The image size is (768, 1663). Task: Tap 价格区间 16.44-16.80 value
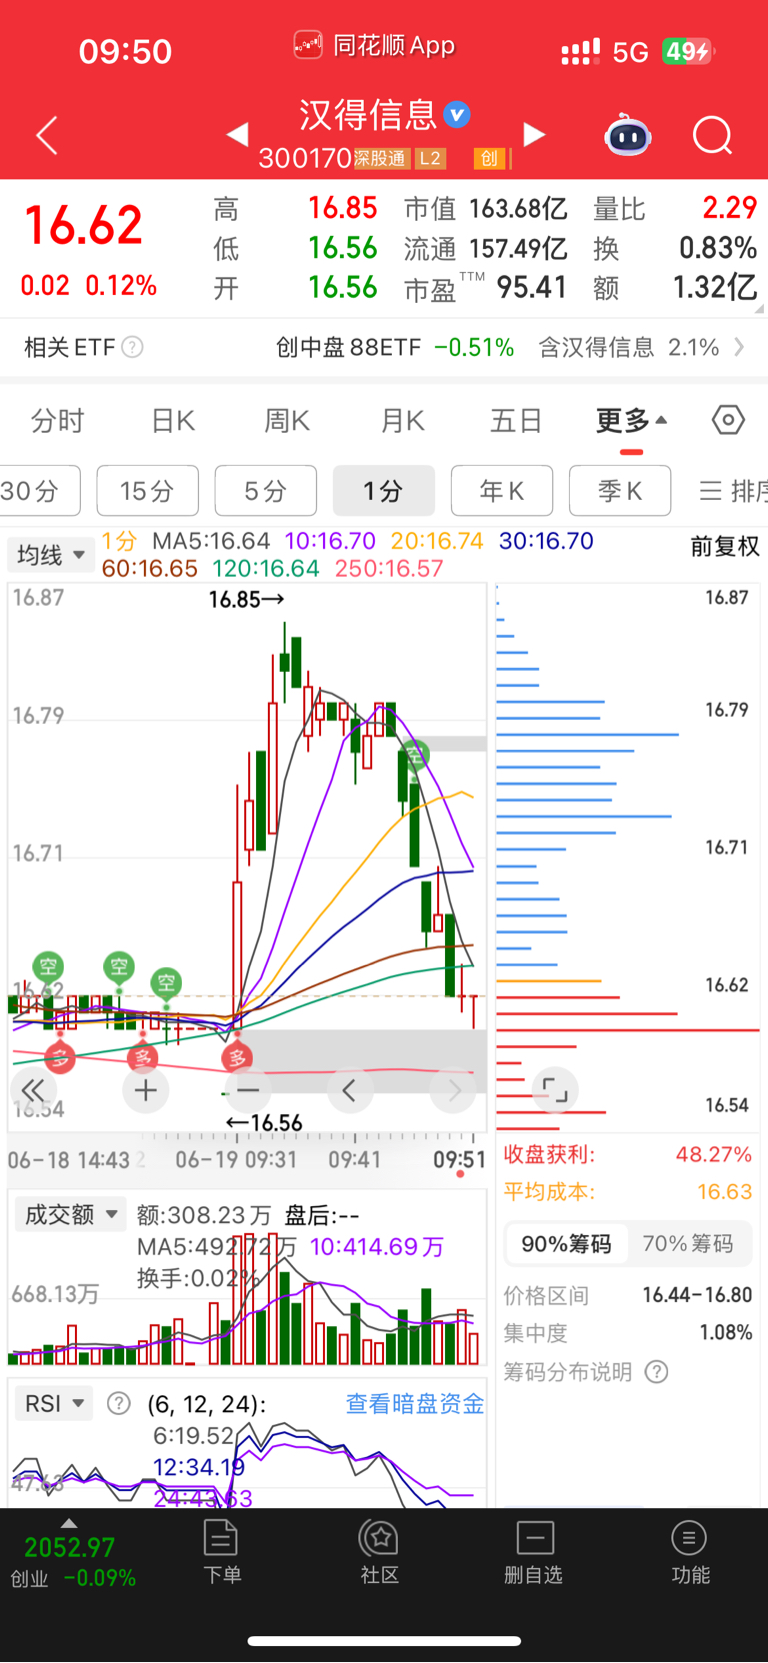[x=697, y=1295]
